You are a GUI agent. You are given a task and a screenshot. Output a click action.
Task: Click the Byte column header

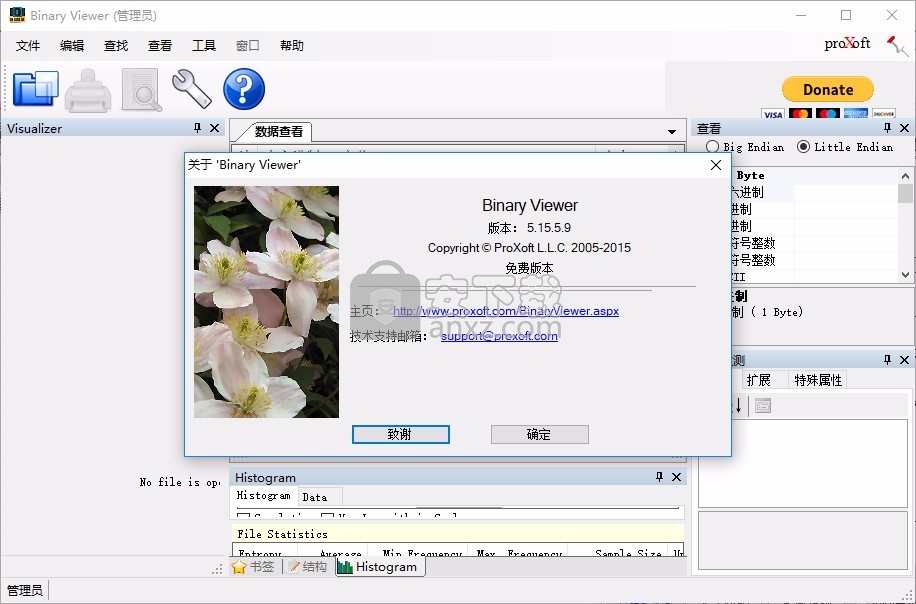(750, 175)
